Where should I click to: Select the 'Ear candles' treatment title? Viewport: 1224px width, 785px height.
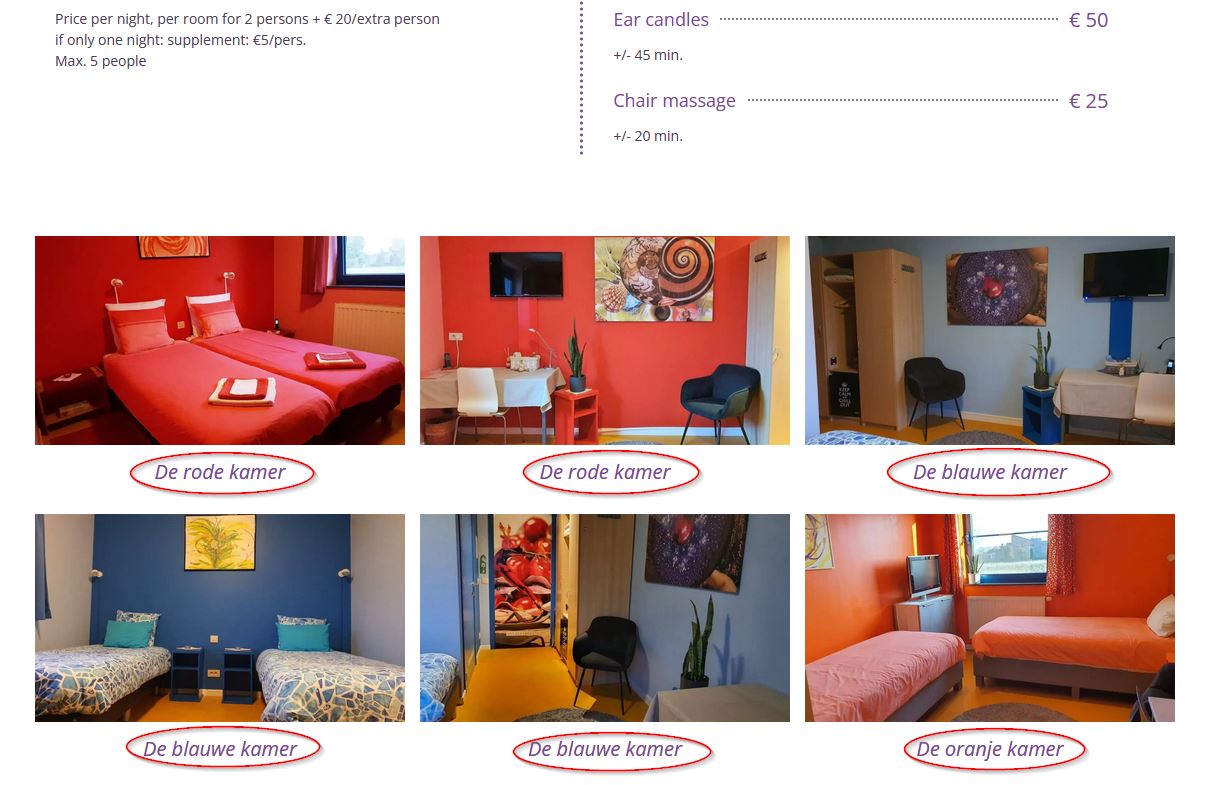[x=661, y=19]
